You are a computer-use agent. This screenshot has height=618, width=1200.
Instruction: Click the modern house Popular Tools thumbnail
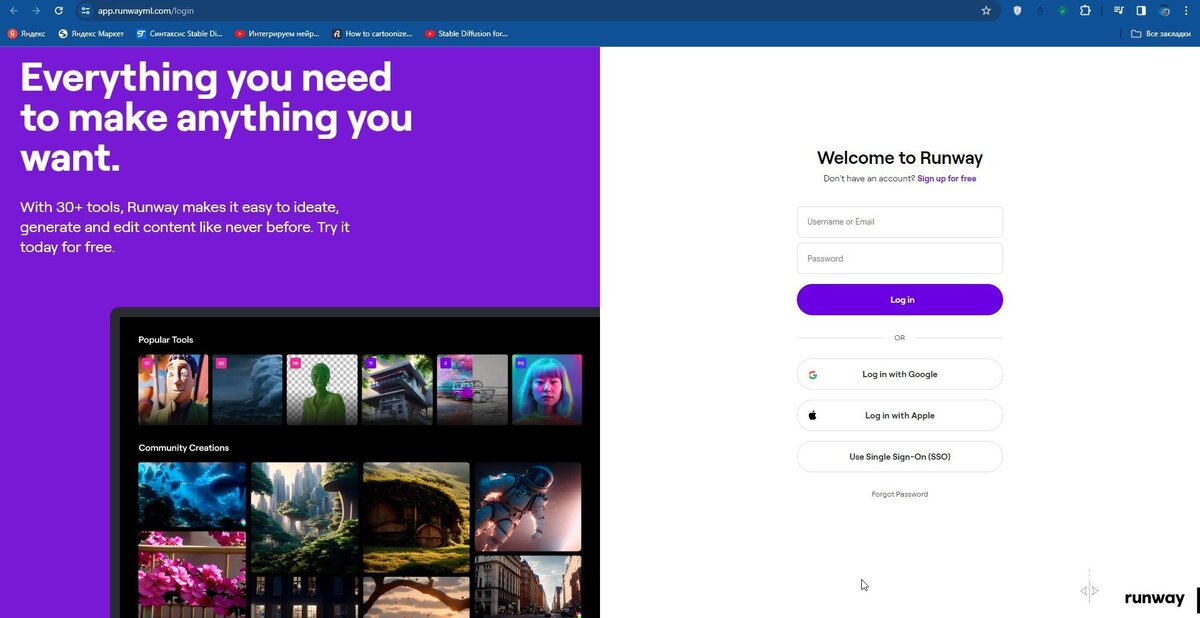click(397, 390)
